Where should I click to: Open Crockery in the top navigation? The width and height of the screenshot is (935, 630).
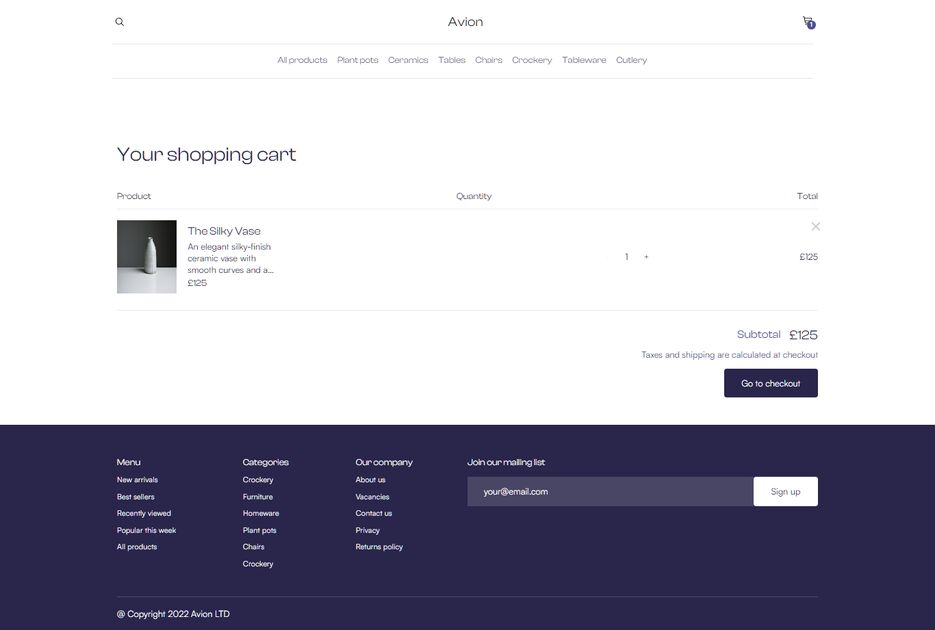(531, 60)
